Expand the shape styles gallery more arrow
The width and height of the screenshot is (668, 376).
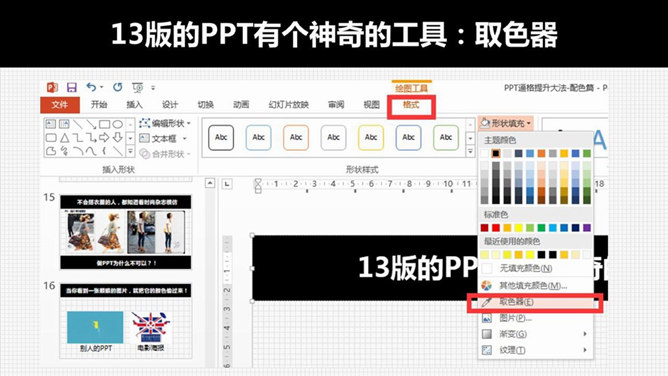coord(470,151)
